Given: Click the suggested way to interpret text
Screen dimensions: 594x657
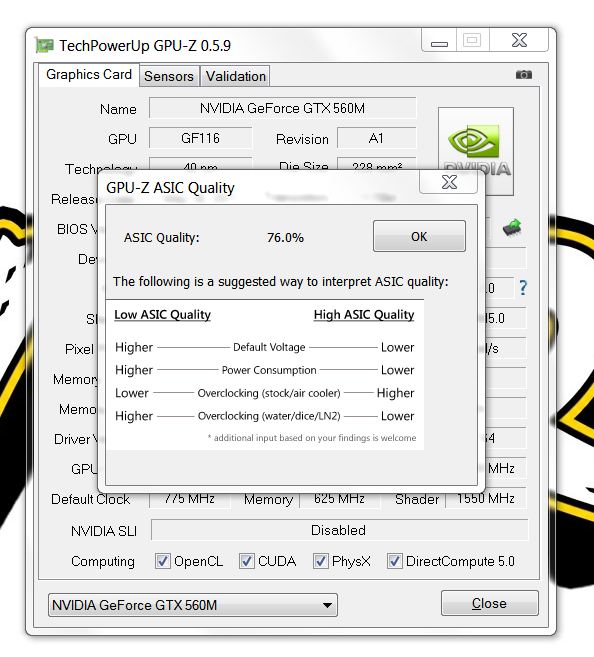Looking at the screenshot, I should click(x=280, y=282).
